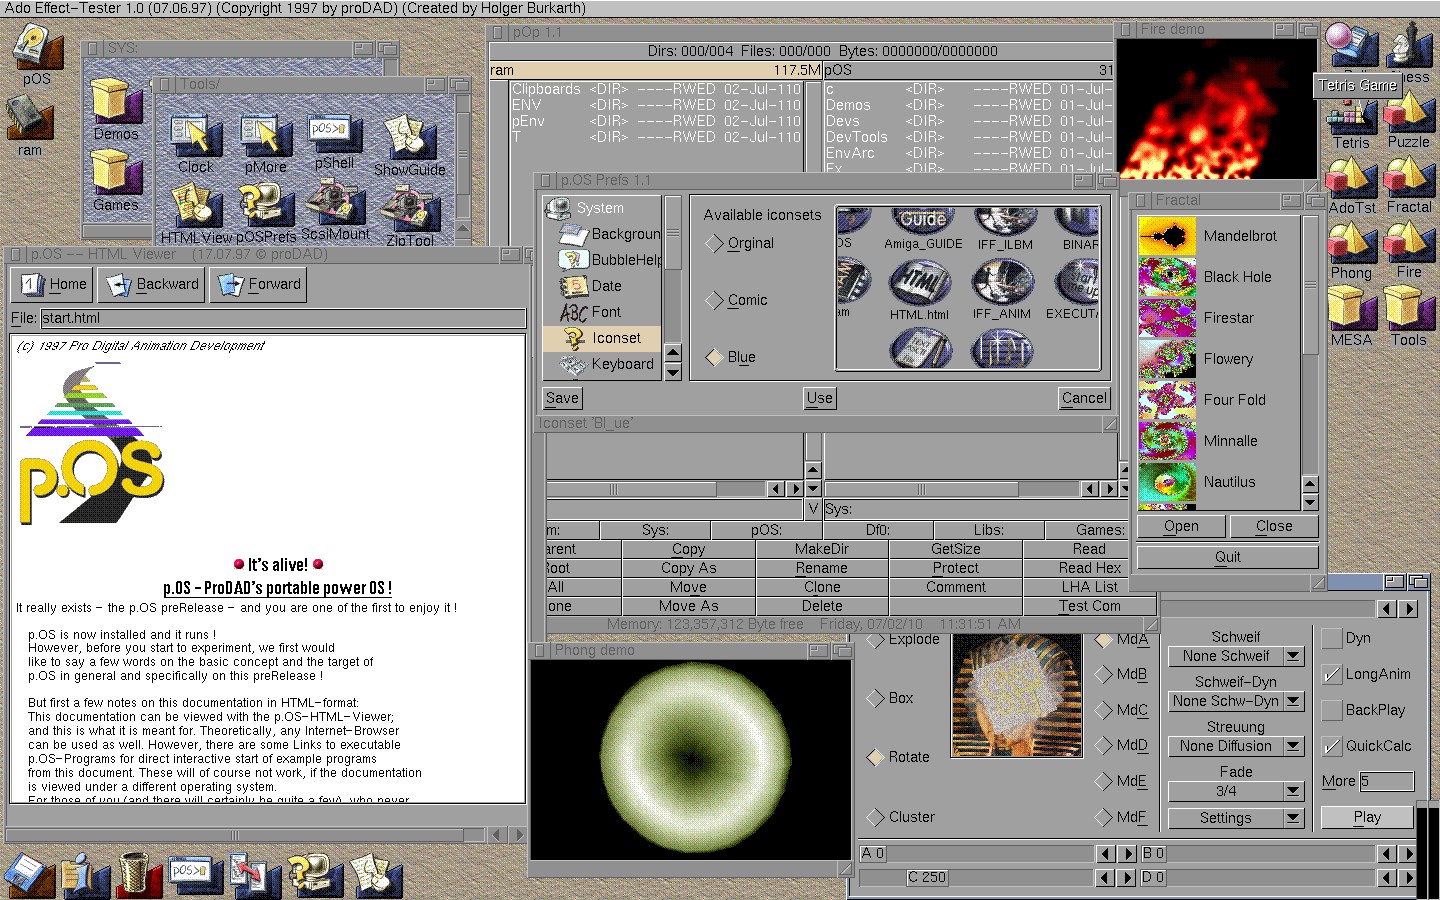Click Use in p.OS Prefs
The image size is (1440, 900).
(x=820, y=398)
